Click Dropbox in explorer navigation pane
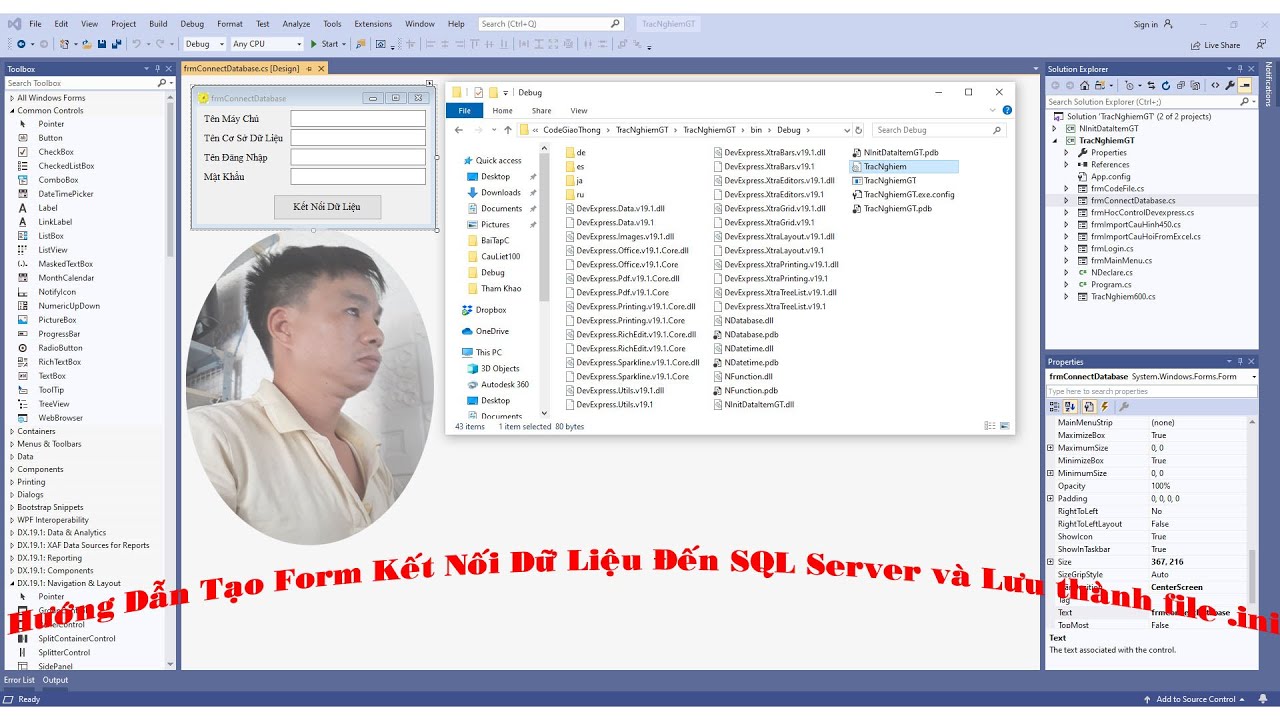Viewport: 1280px width, 720px height. (483, 310)
